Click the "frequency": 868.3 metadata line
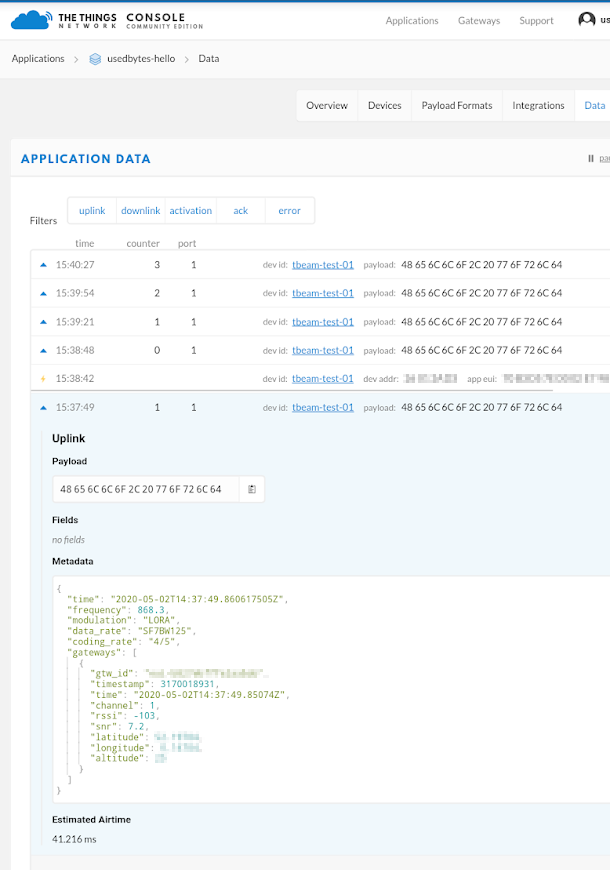Image resolution: width=610 pixels, height=870 pixels. [x=118, y=610]
